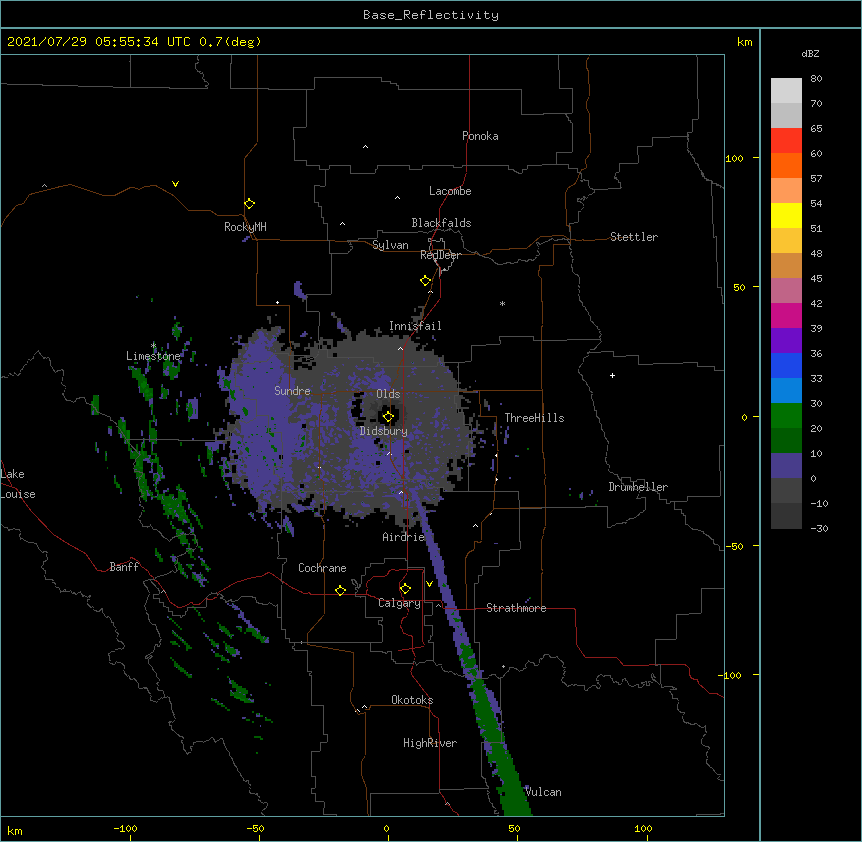Click the white asterisk marker east of Innisfail
862x842 pixels.
coord(502,303)
